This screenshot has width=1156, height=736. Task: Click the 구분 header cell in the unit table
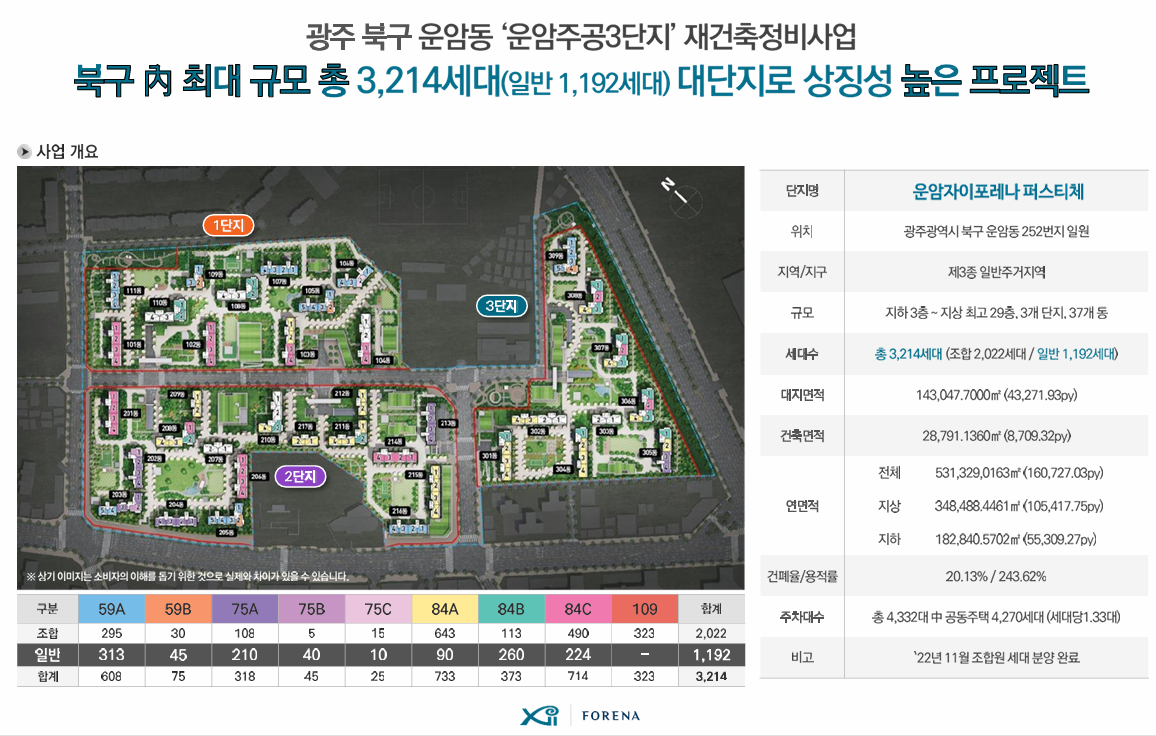tap(47, 609)
